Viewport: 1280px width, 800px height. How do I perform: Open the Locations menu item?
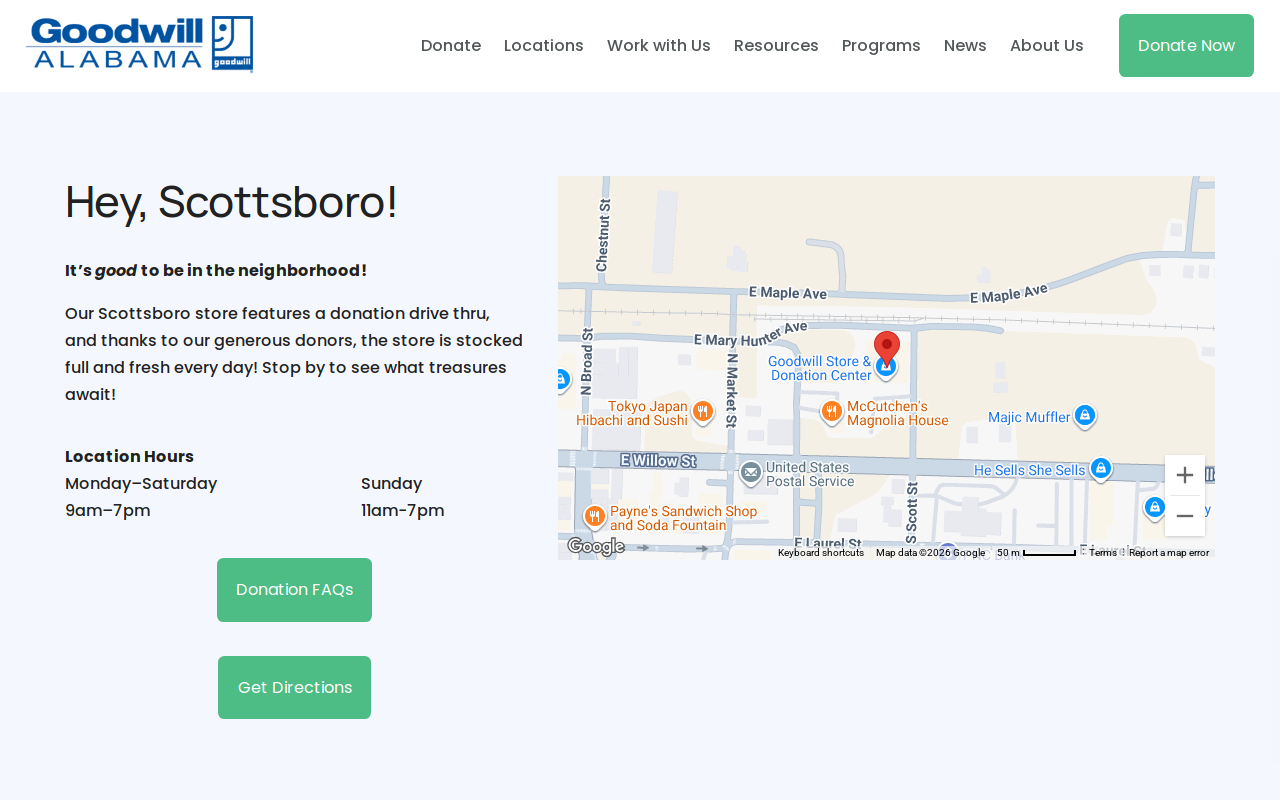pos(544,46)
